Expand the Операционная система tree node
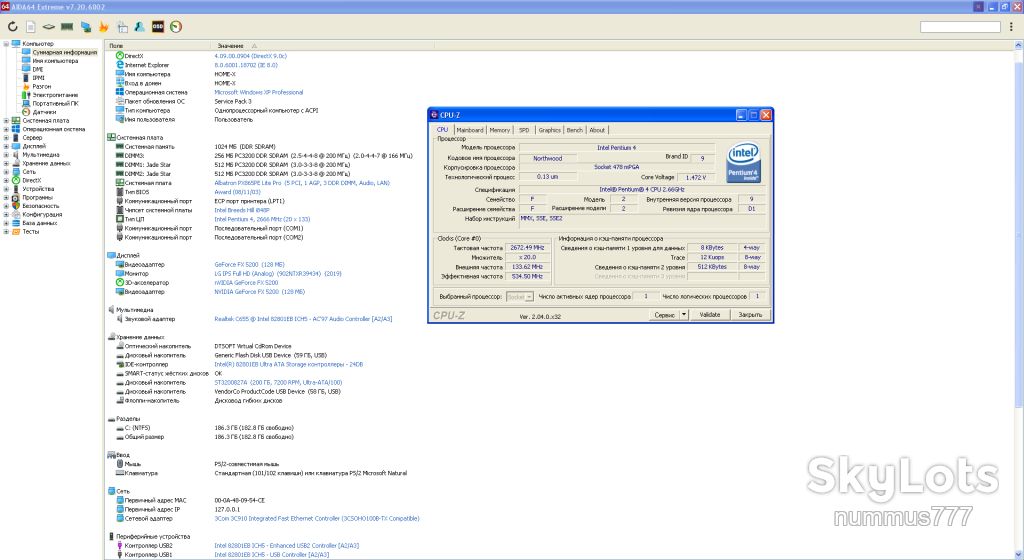Image resolution: width=1024 pixels, height=560 pixels. pos(6,129)
